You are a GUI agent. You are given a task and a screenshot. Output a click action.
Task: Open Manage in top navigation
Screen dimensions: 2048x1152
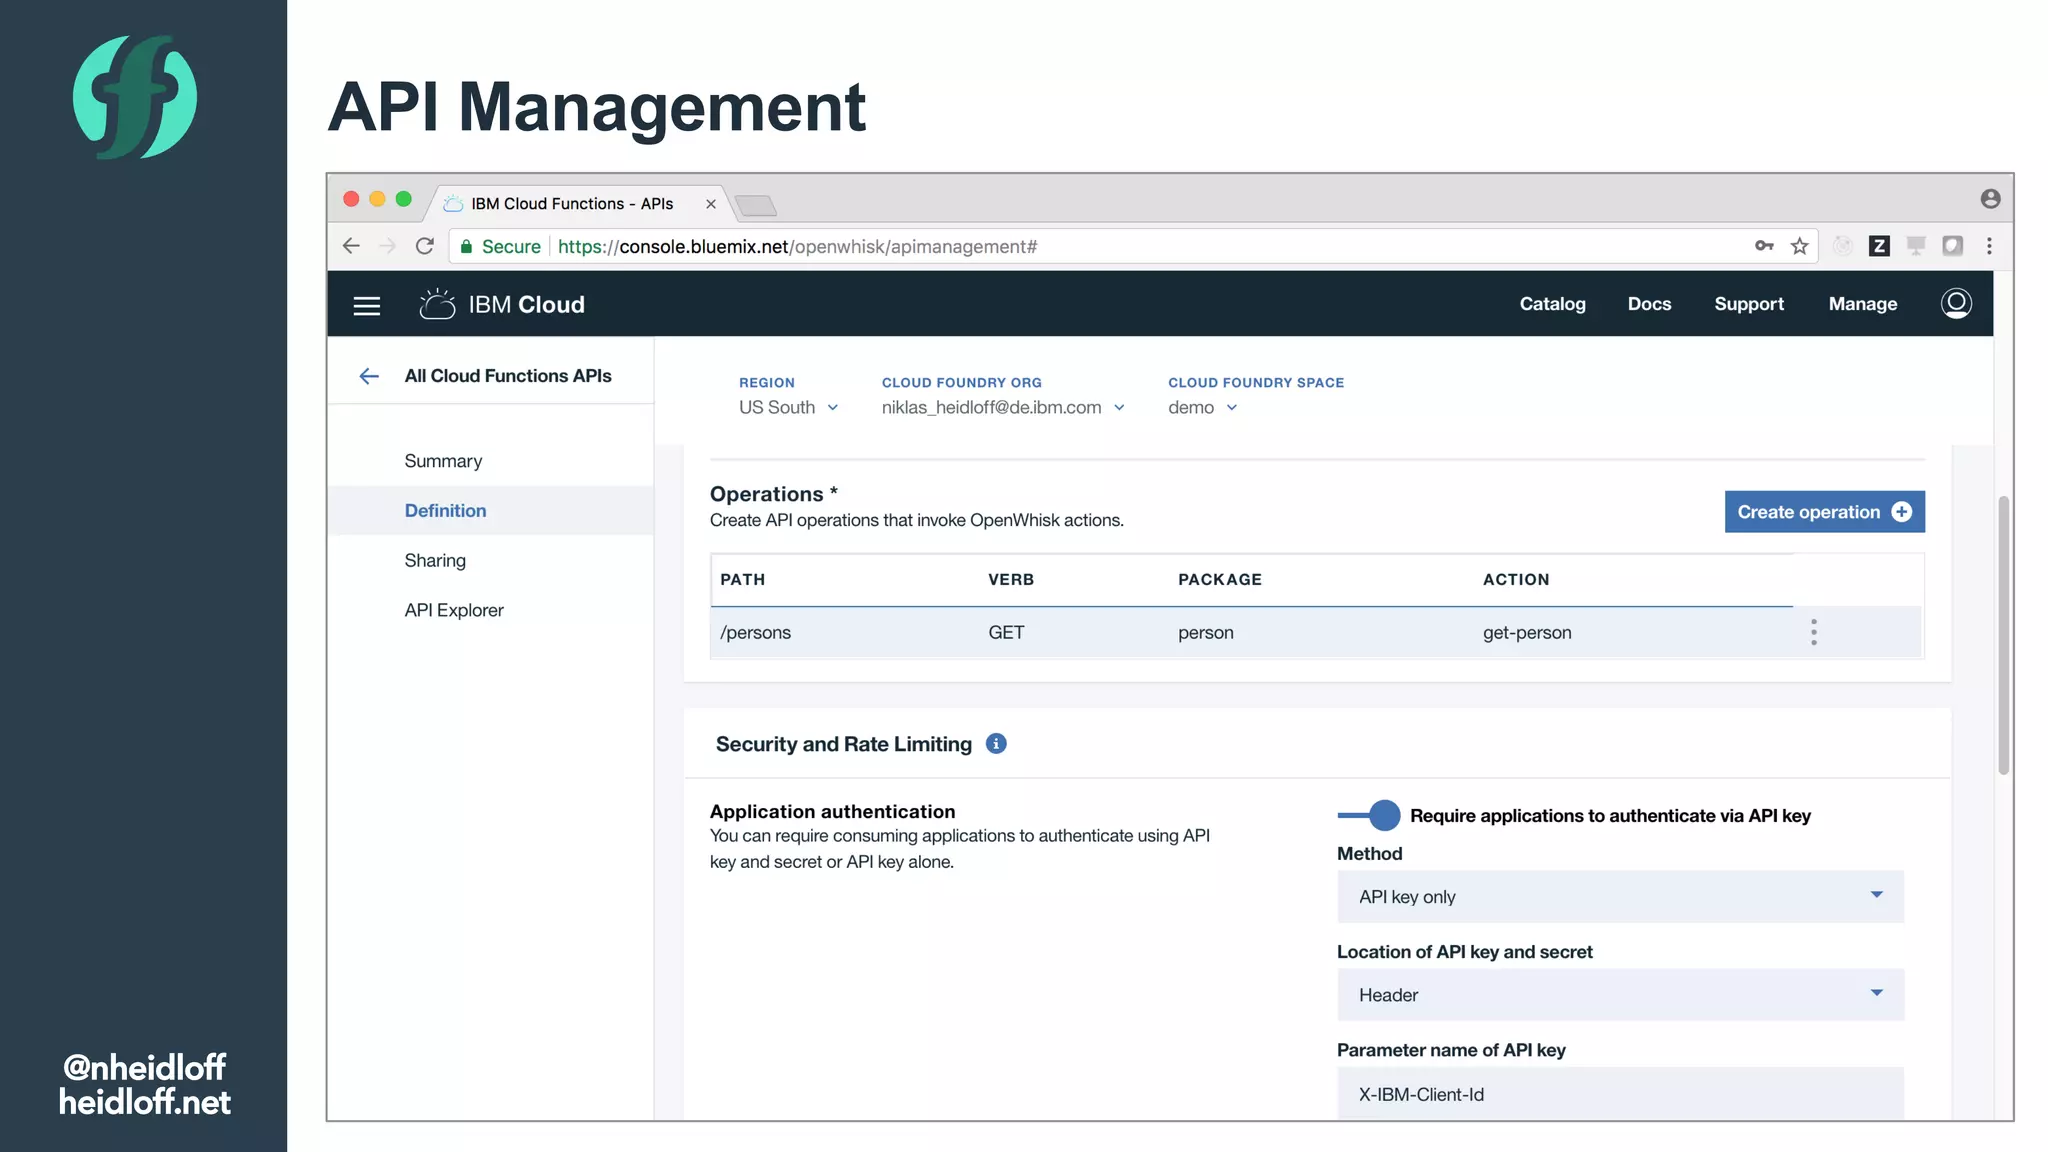(1862, 304)
